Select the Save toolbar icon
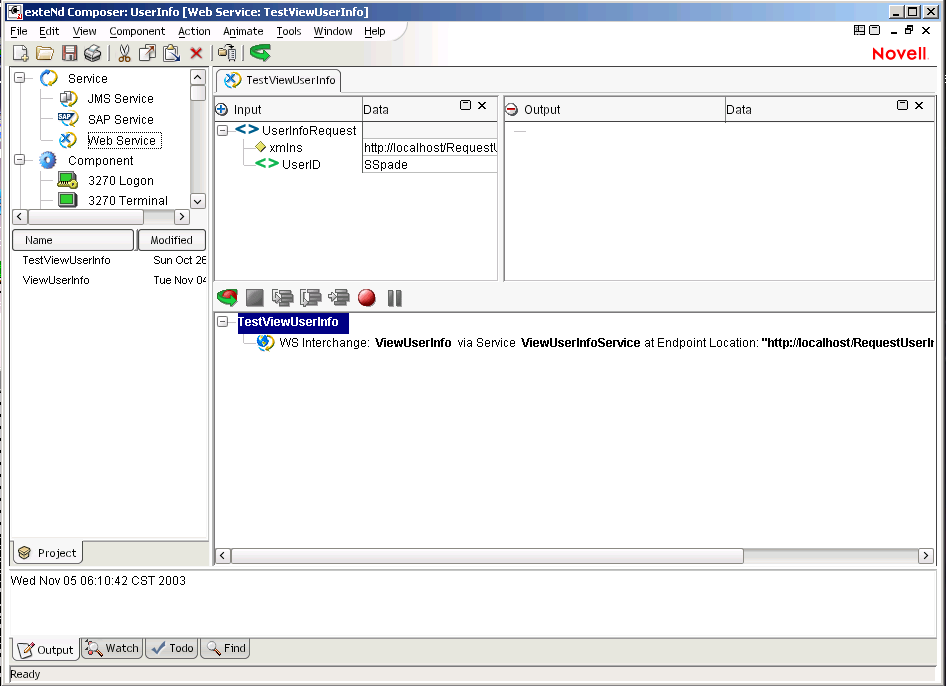Viewport: 946px width, 686px height. pyautogui.click(x=69, y=53)
